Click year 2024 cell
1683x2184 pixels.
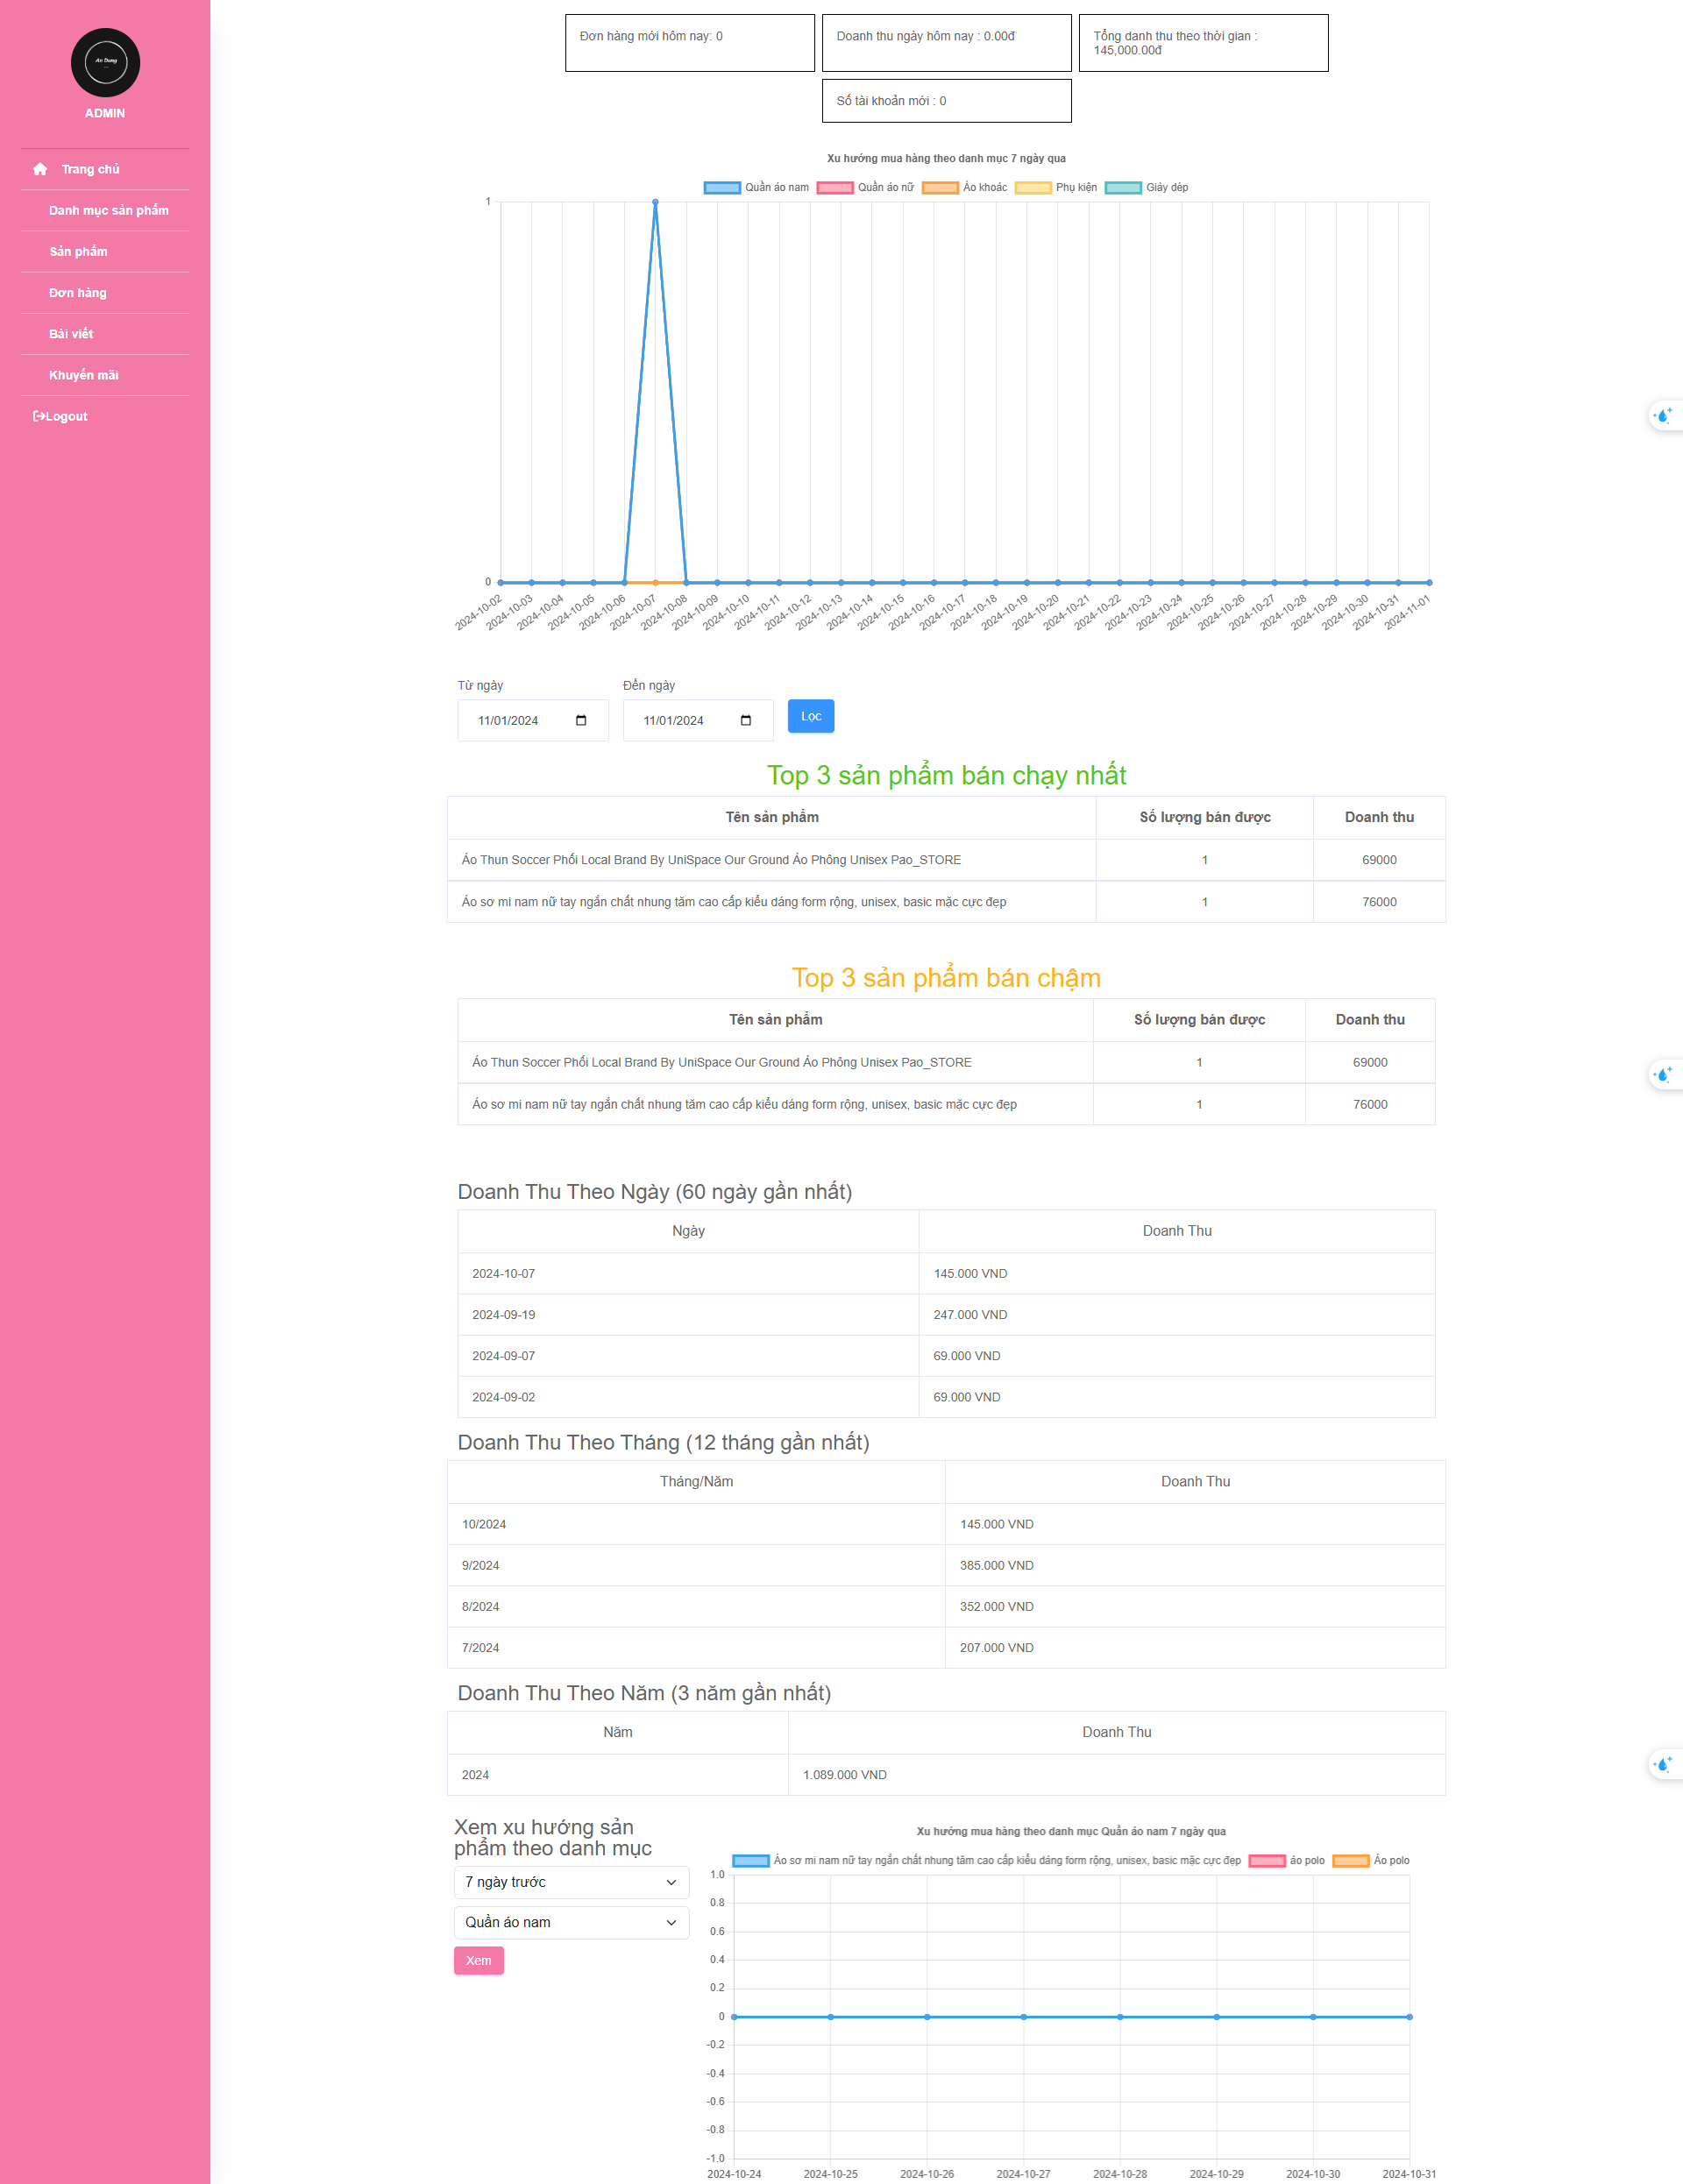[x=618, y=1774]
